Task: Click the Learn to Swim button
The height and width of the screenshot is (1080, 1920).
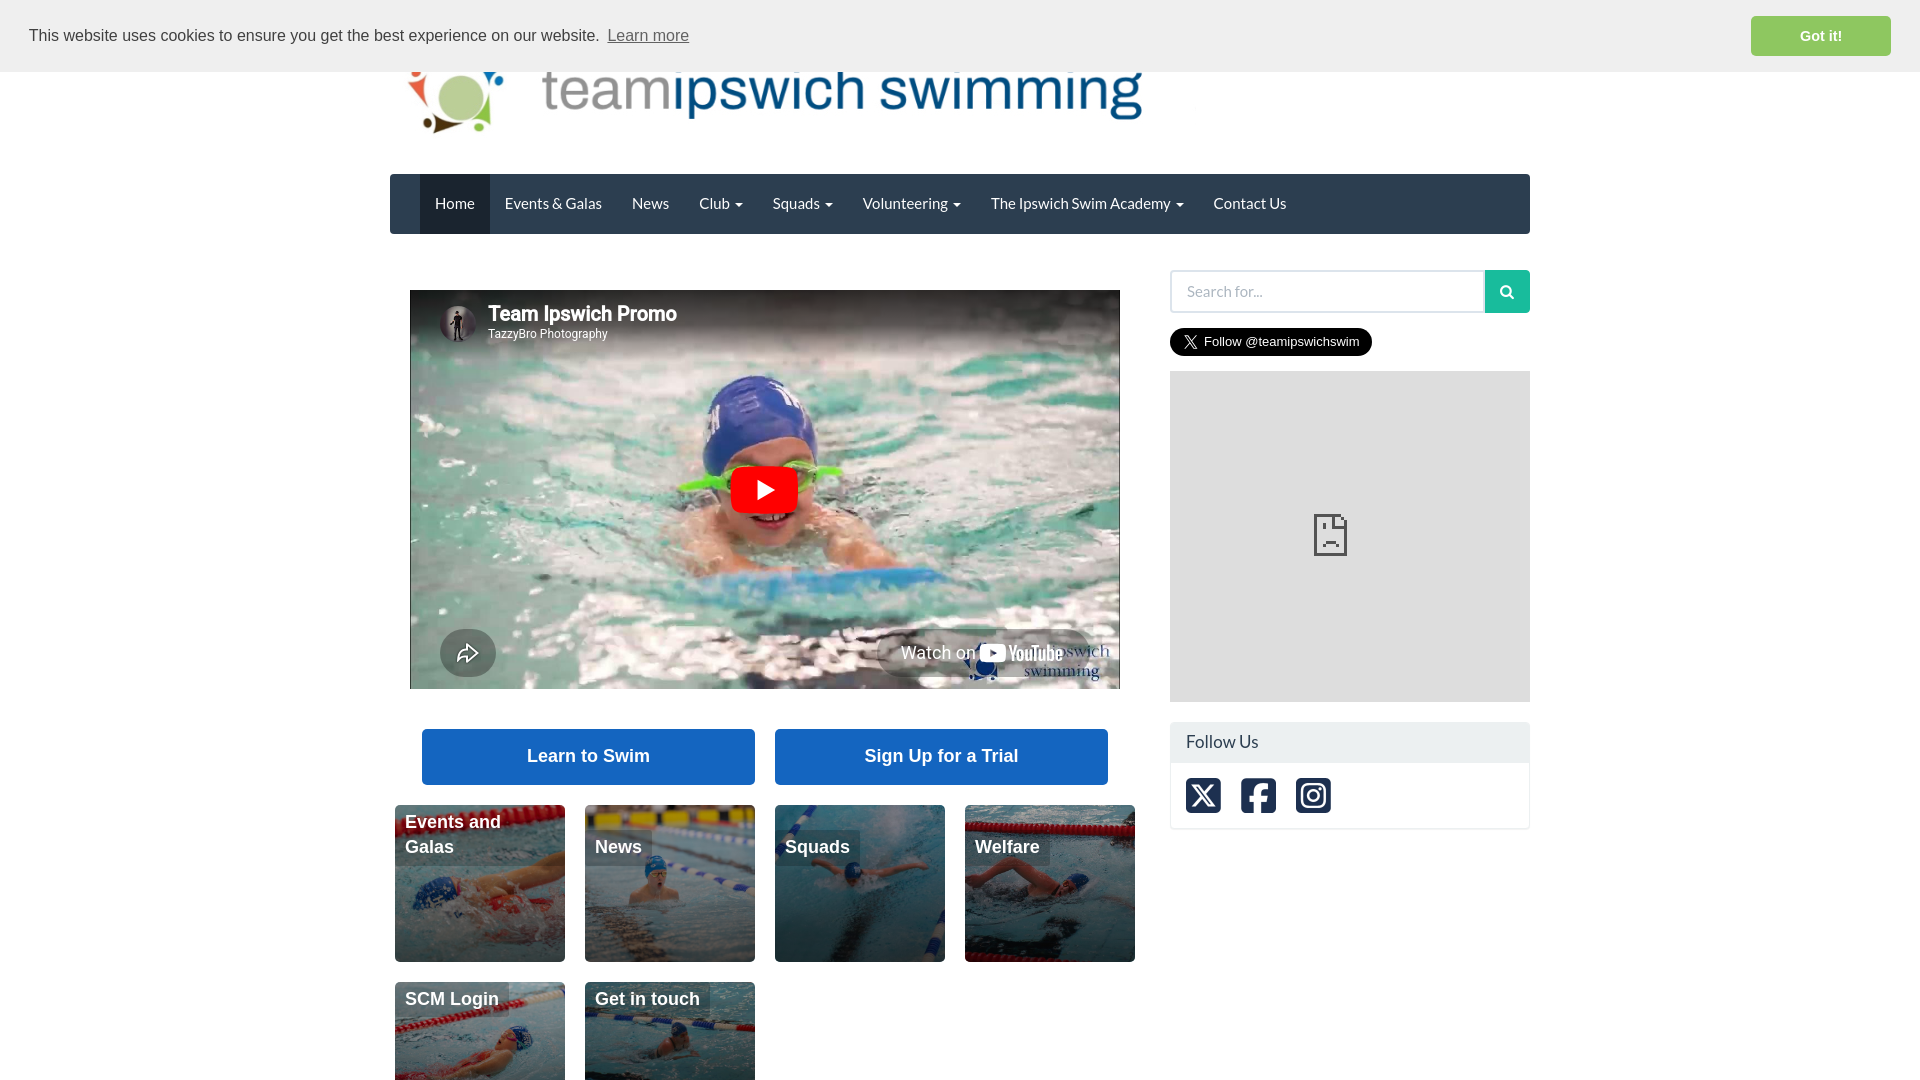Action: [x=588, y=757]
